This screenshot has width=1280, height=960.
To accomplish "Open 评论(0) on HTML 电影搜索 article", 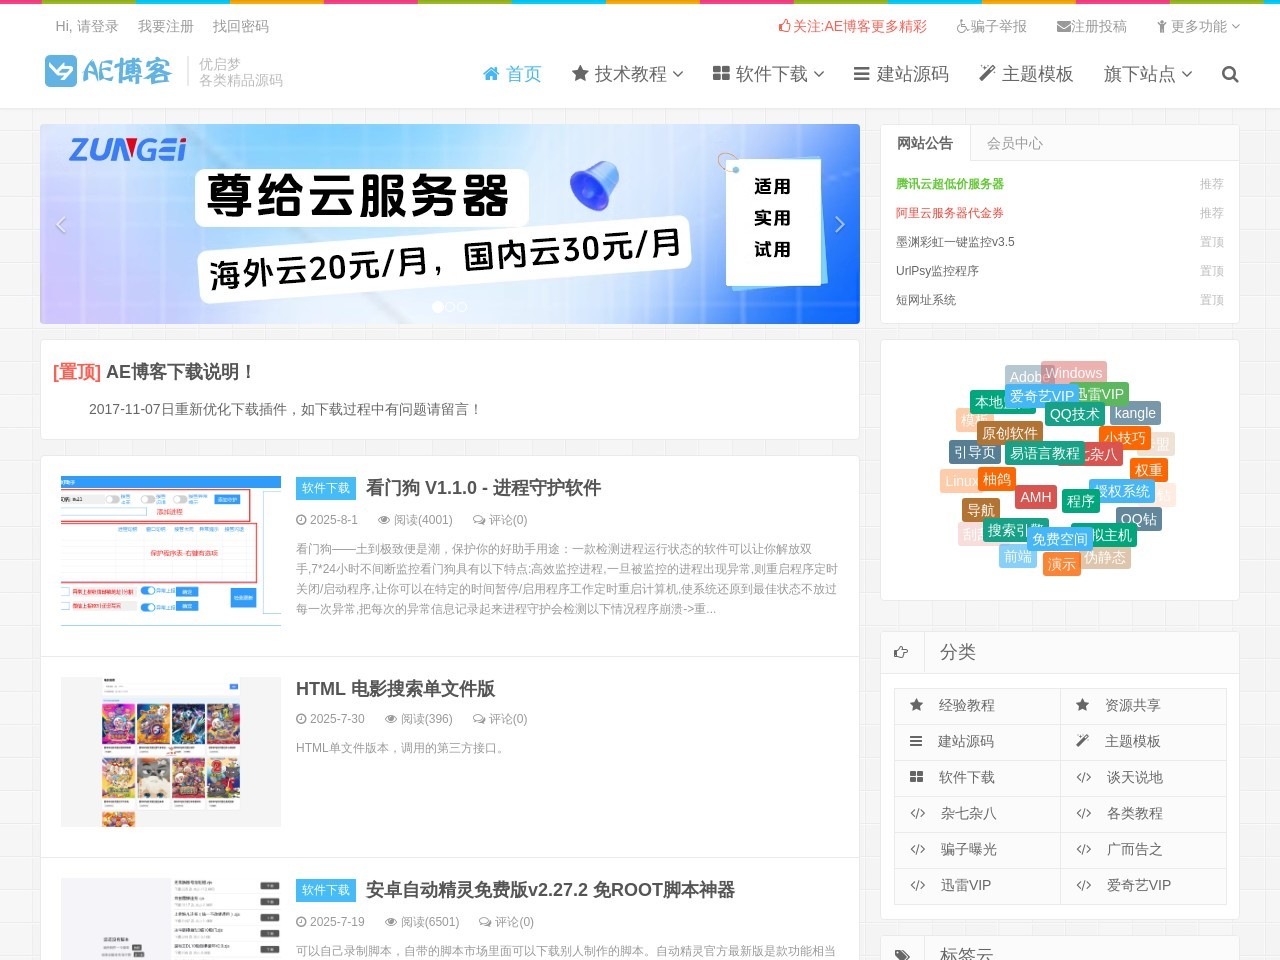I will (500, 719).
